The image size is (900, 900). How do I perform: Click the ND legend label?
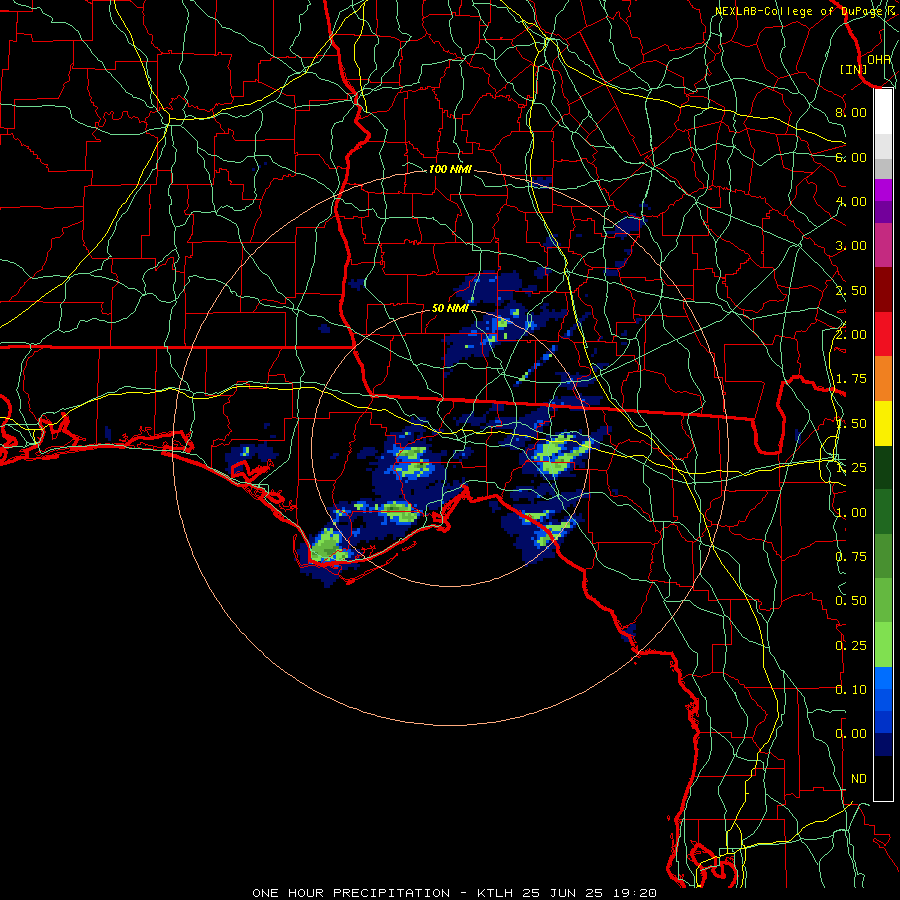(859, 779)
